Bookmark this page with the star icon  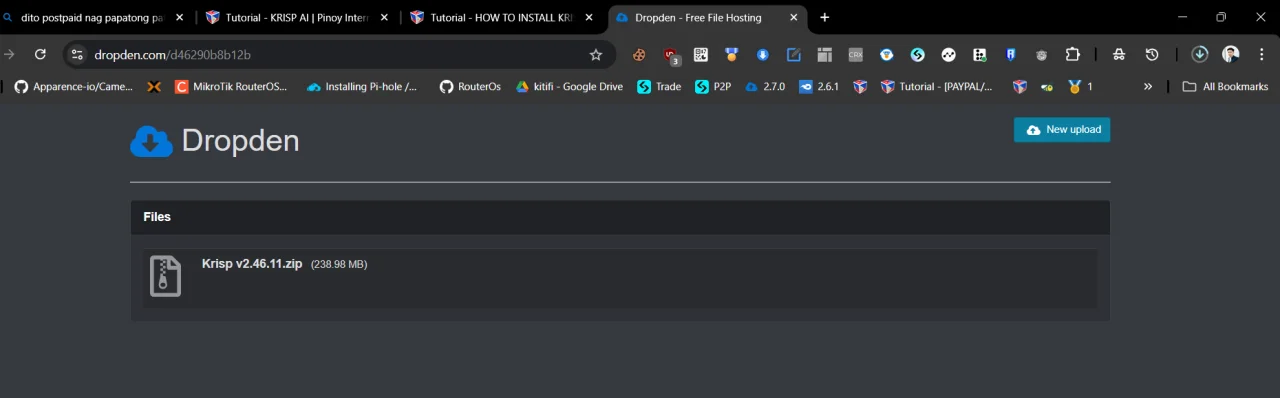[596, 55]
